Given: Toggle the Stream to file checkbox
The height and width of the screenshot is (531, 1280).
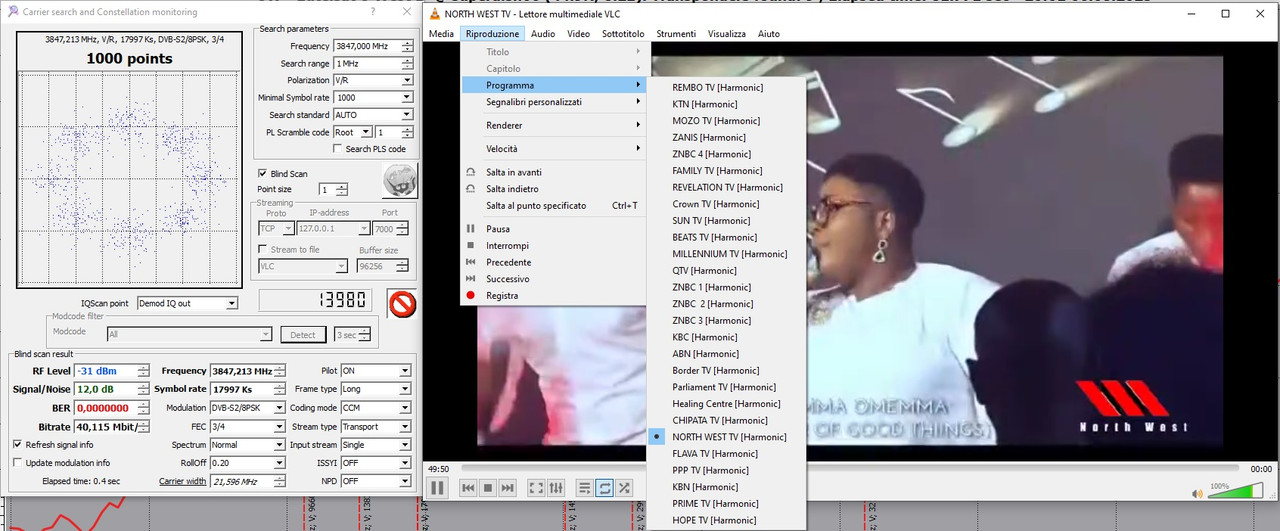Looking at the screenshot, I should pos(263,250).
